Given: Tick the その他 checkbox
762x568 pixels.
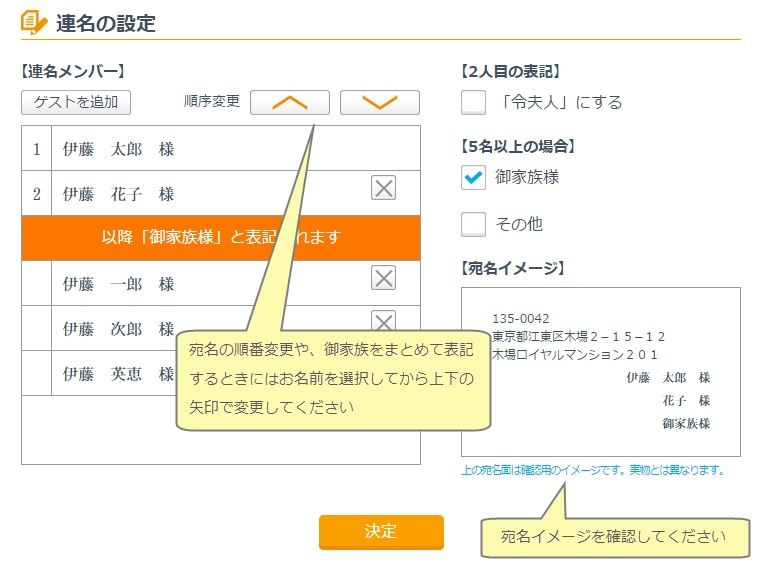Looking at the screenshot, I should coord(474,224).
